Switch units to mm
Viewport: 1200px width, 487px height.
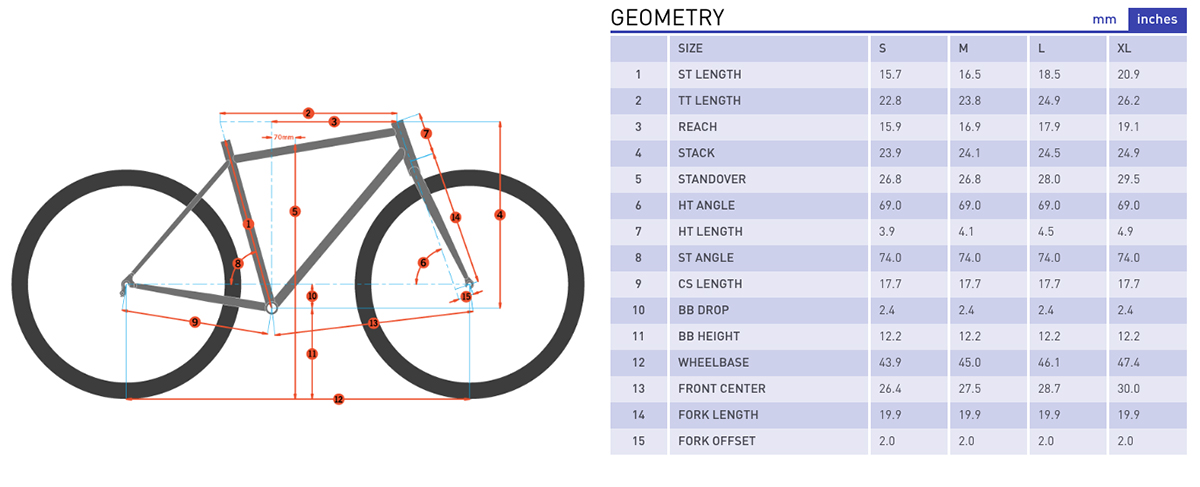pyautogui.click(x=1104, y=20)
